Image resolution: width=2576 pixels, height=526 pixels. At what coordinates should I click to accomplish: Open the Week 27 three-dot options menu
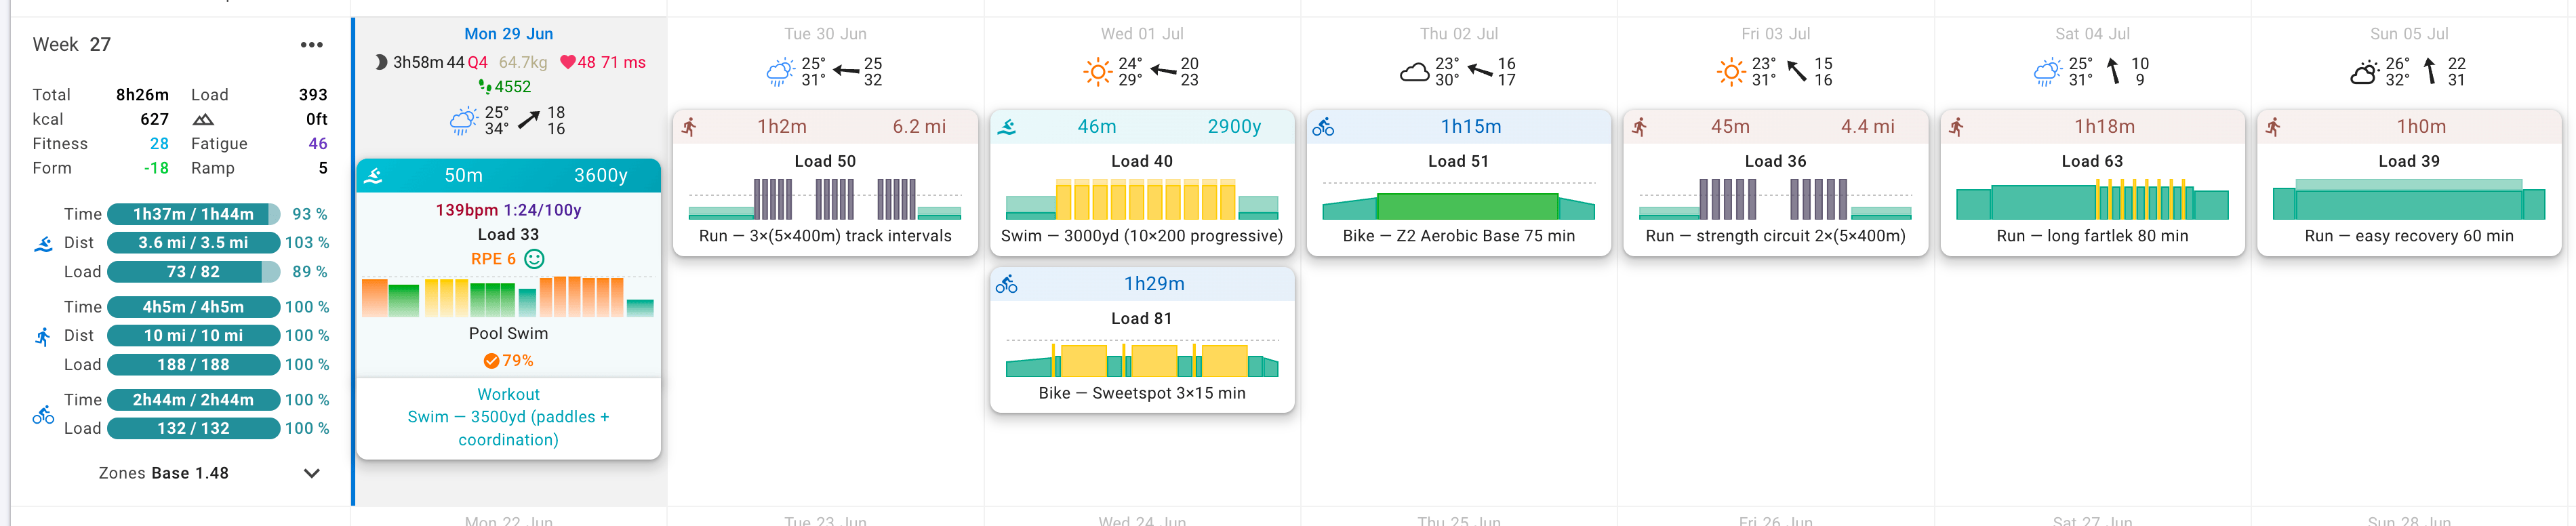312,45
